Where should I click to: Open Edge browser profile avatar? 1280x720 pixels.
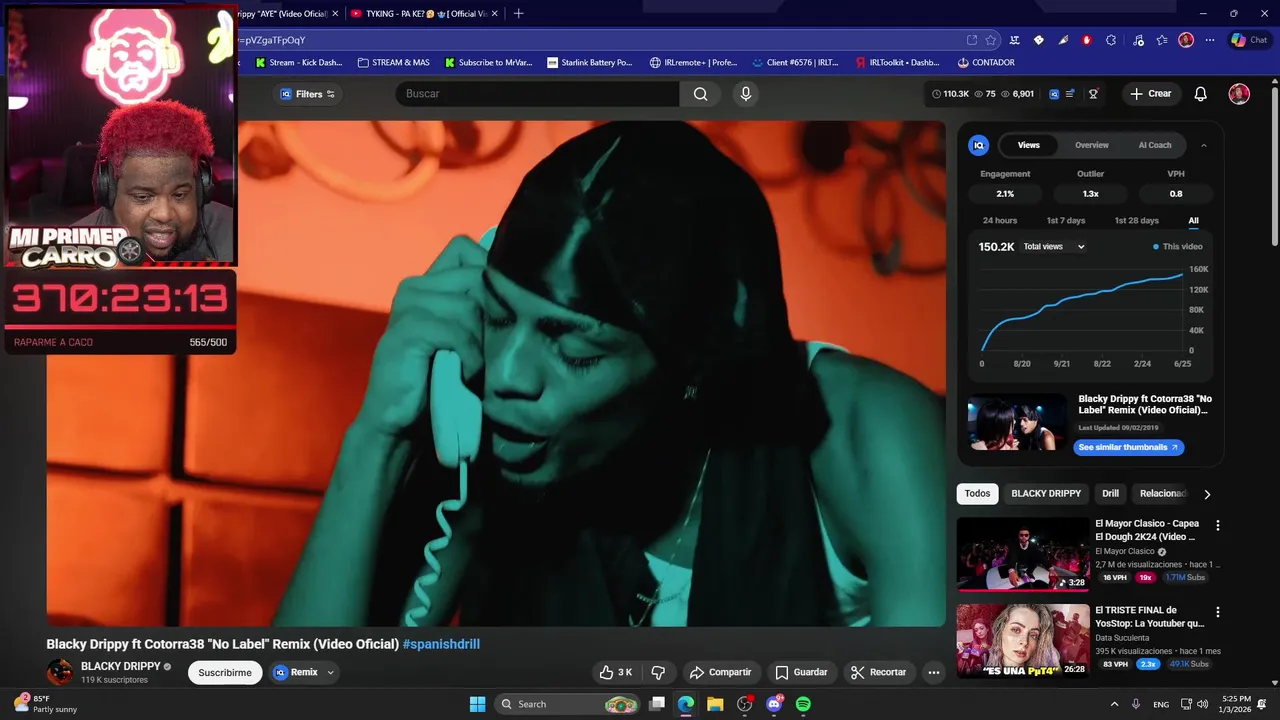click(1186, 40)
